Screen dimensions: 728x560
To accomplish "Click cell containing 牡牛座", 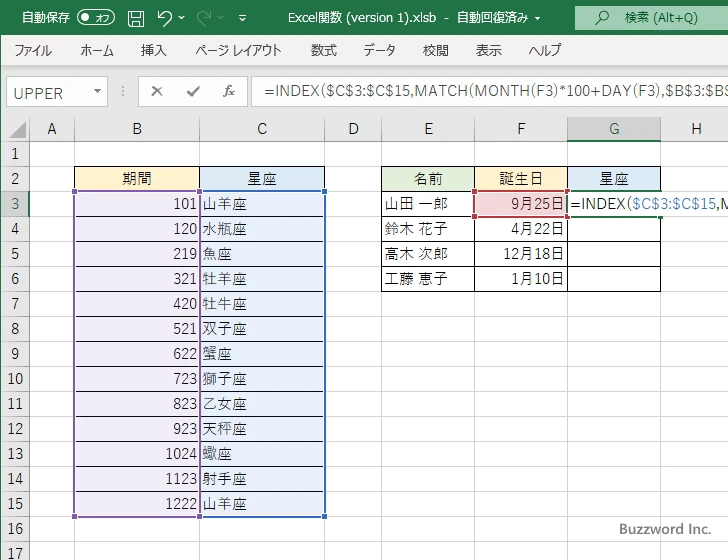I will click(262, 304).
